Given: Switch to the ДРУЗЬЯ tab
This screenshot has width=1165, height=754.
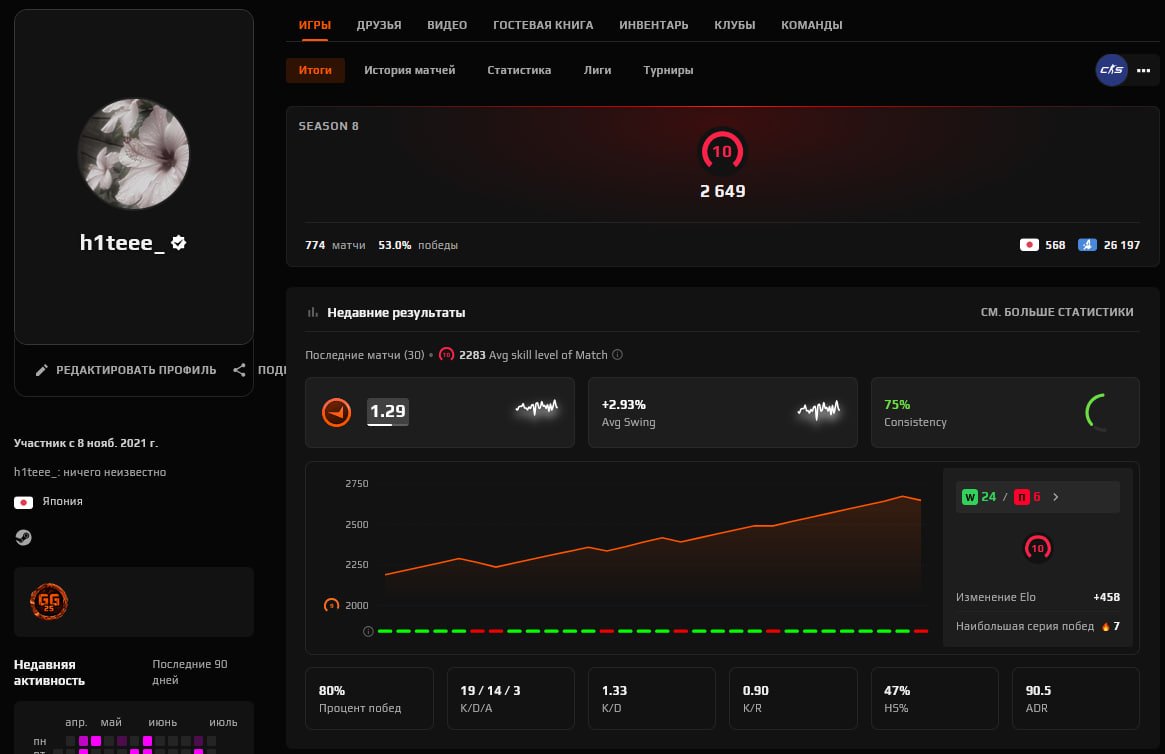Looking at the screenshot, I should coord(379,25).
